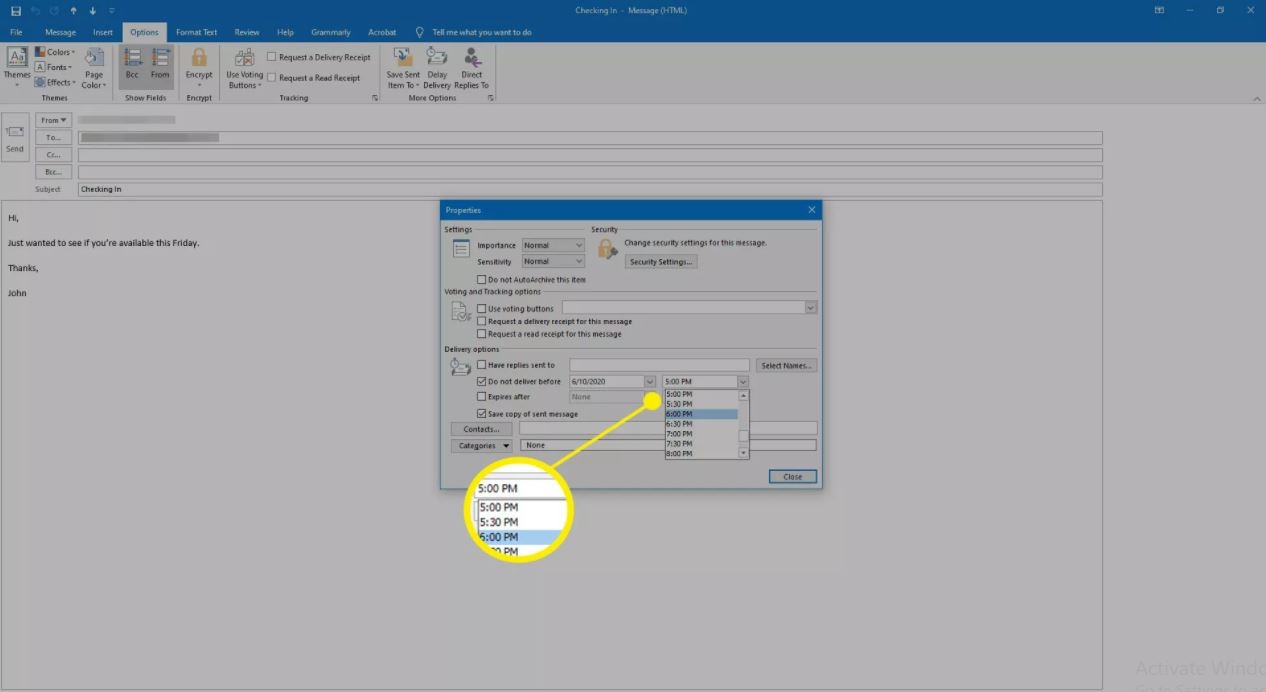
Task: Open the Sensitivity dropdown
Action: coord(553,261)
